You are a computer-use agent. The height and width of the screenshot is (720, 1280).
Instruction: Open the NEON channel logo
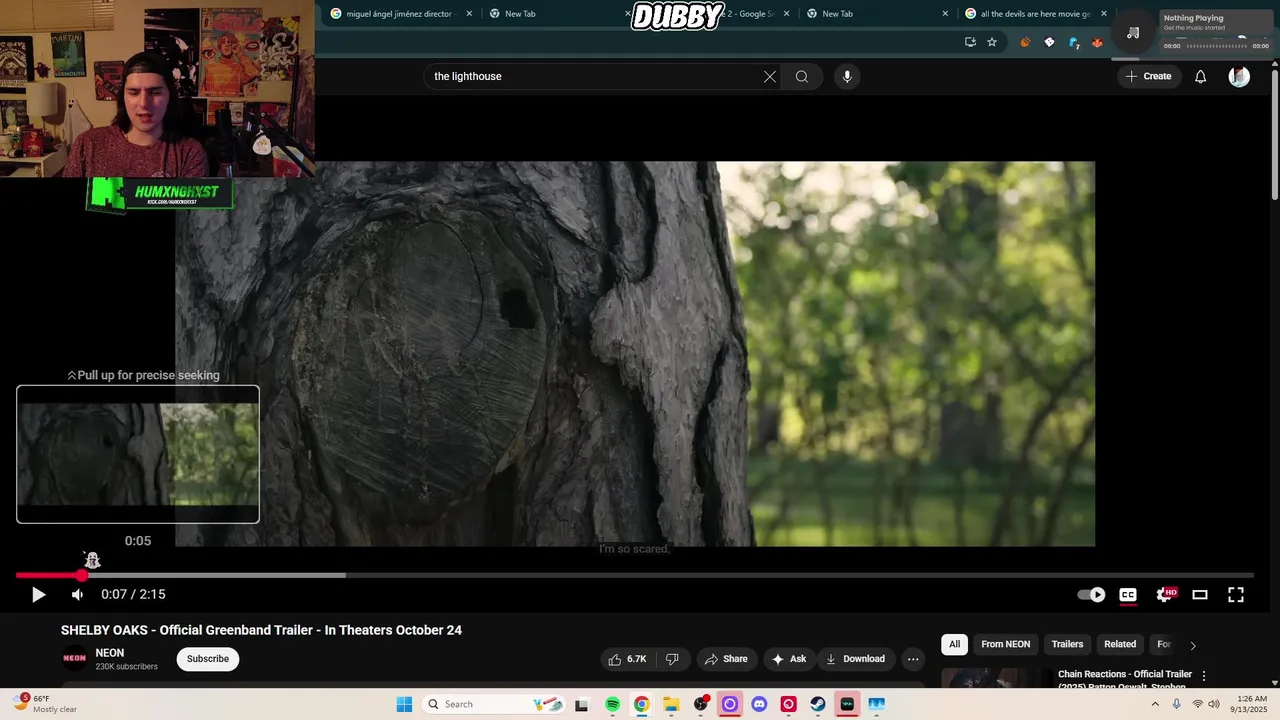74,658
